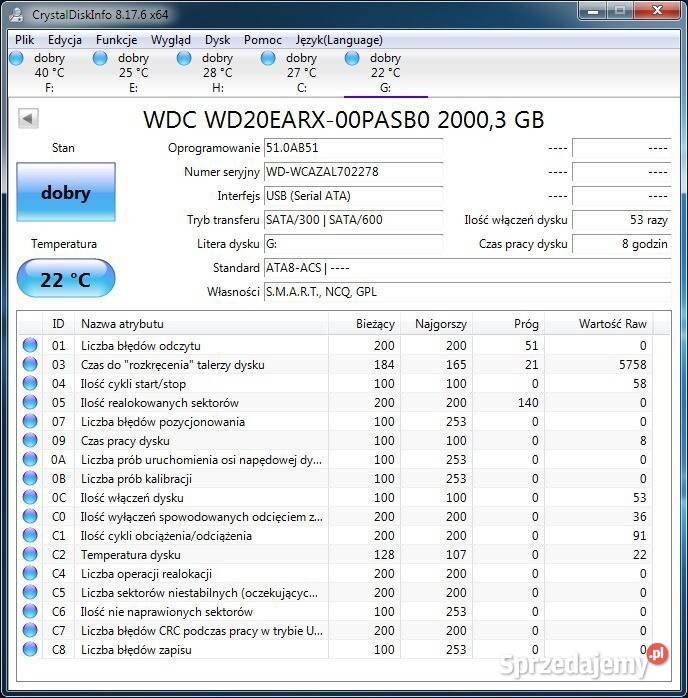Click raw value 5758 in spin-up row
This screenshot has height=698, width=688.
tap(632, 365)
